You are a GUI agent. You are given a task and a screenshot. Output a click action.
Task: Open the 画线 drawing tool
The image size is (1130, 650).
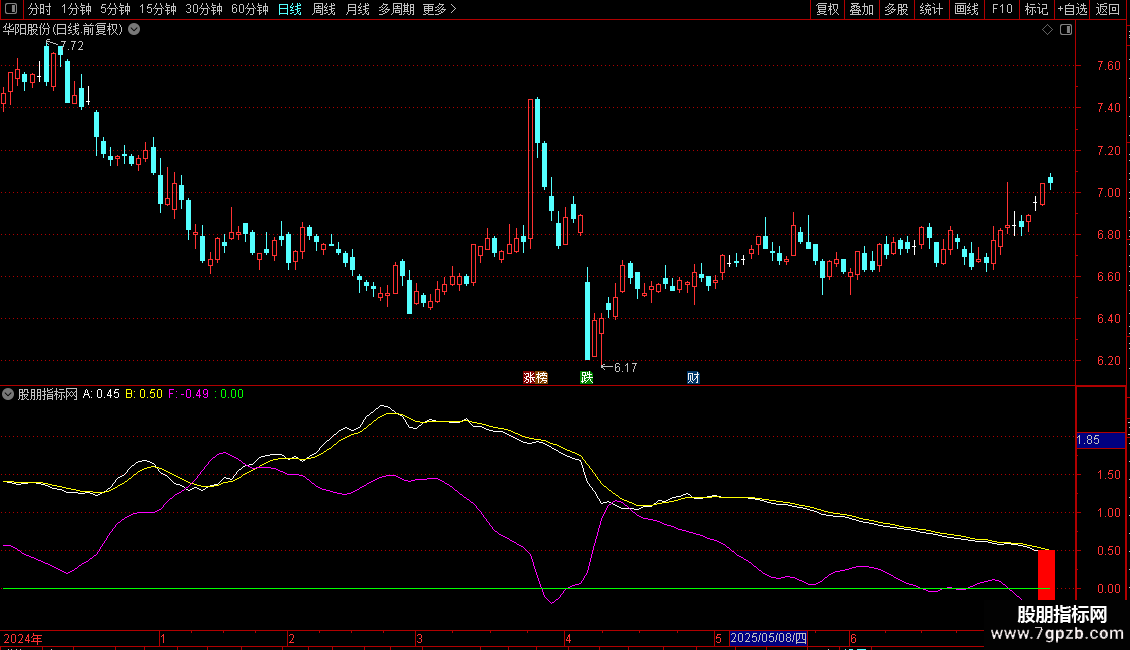click(966, 9)
